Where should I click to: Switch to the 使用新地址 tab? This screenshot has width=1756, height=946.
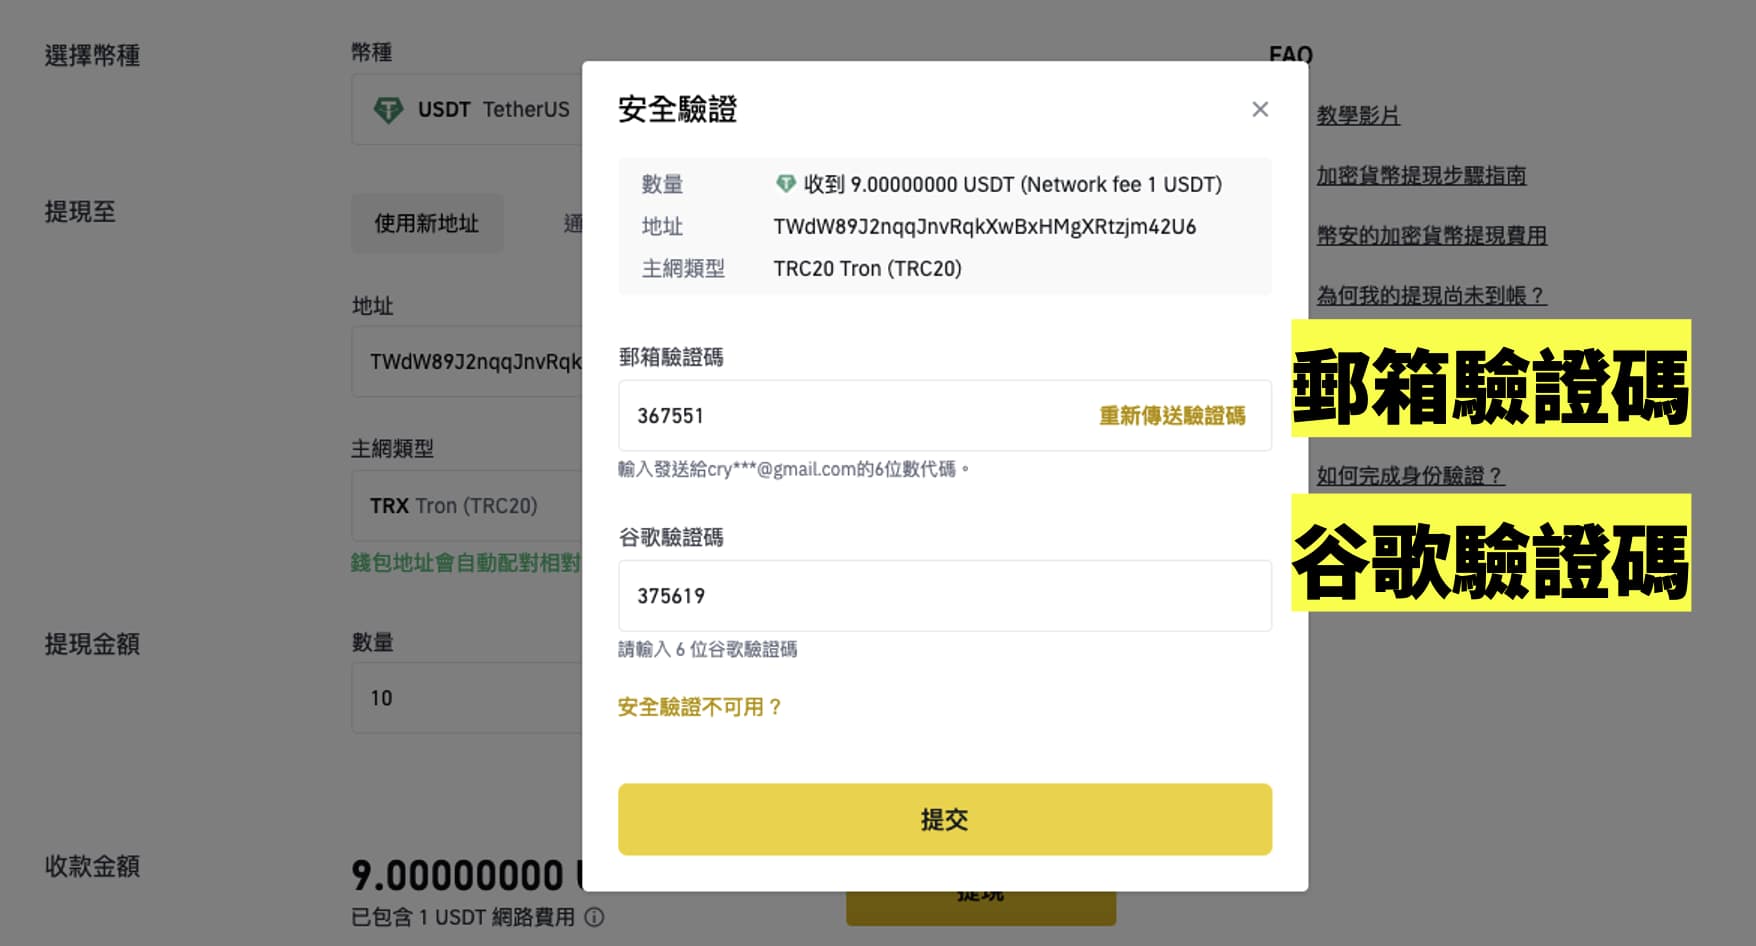pos(427,224)
